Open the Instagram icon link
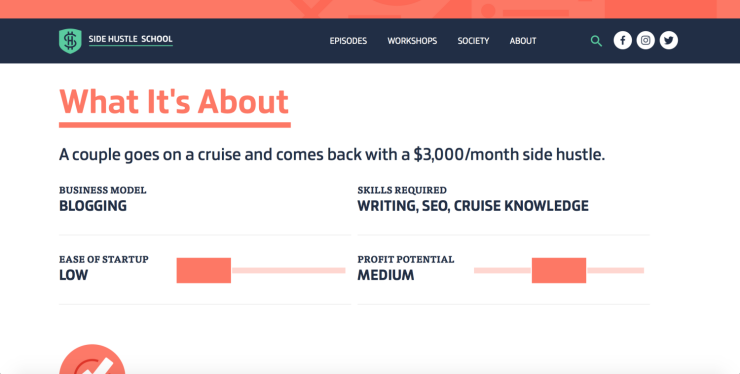The image size is (740, 374). [x=646, y=41]
